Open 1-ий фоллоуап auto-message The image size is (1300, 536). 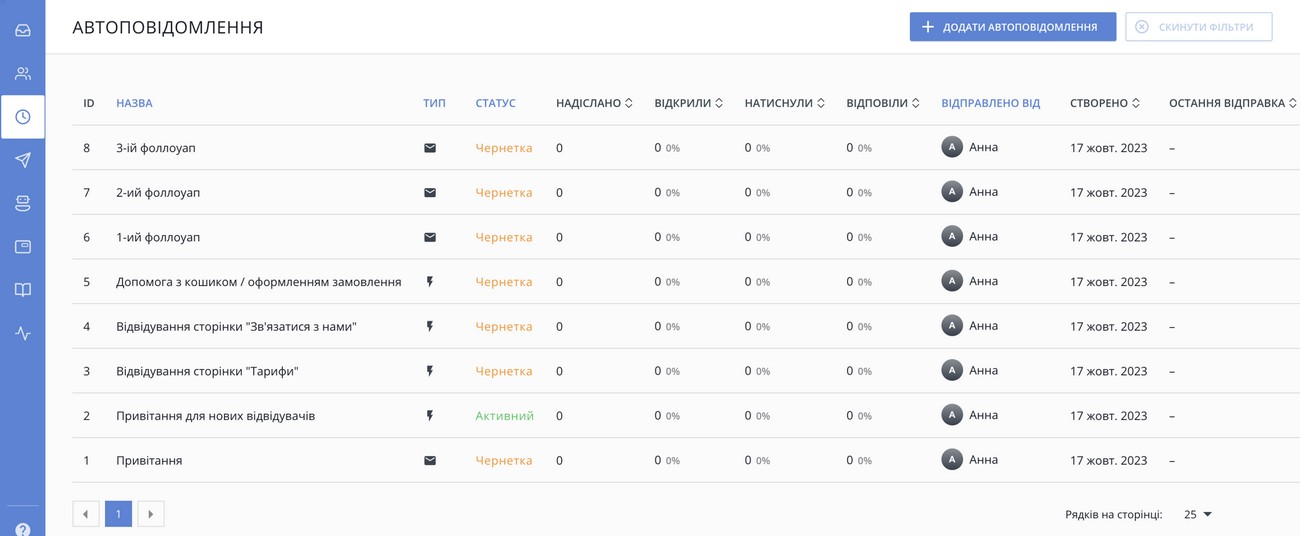(158, 237)
